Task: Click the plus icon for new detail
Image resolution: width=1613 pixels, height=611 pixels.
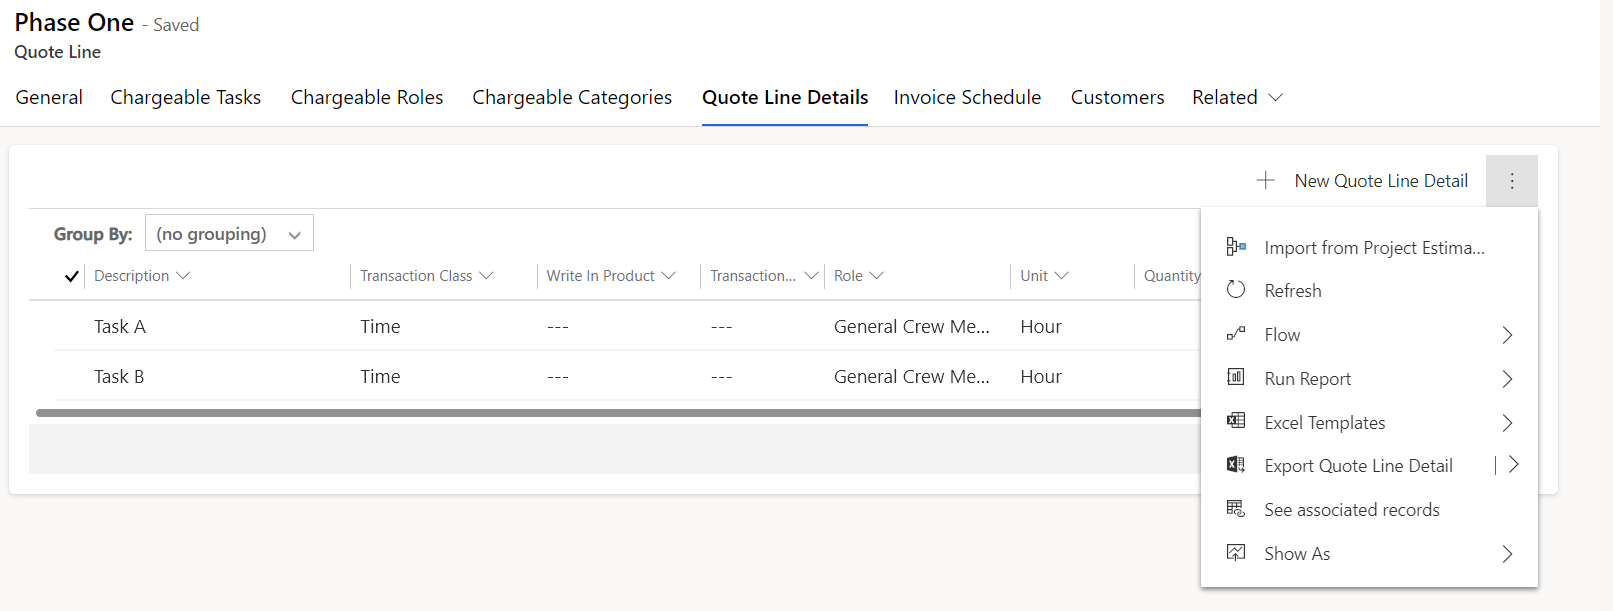Action: pyautogui.click(x=1265, y=180)
